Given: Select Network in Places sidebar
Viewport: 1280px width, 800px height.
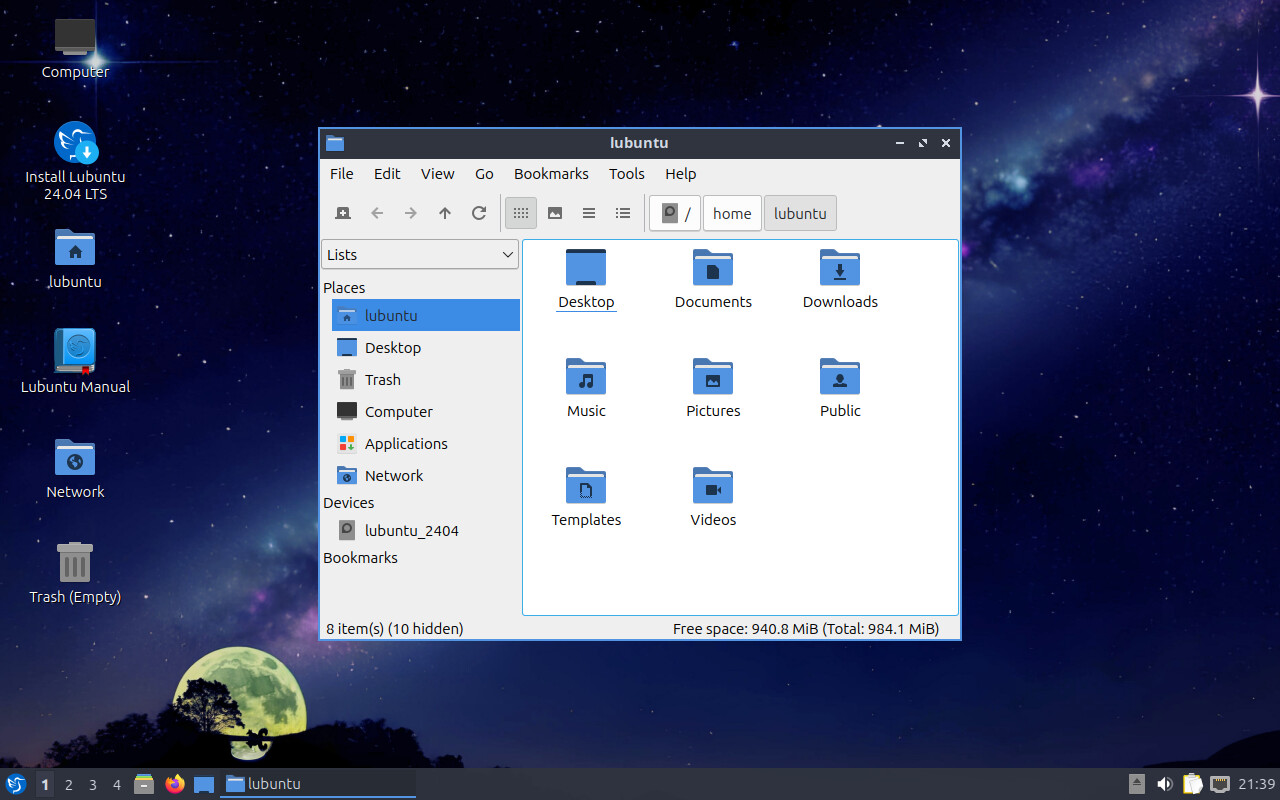Looking at the screenshot, I should (x=426, y=475).
